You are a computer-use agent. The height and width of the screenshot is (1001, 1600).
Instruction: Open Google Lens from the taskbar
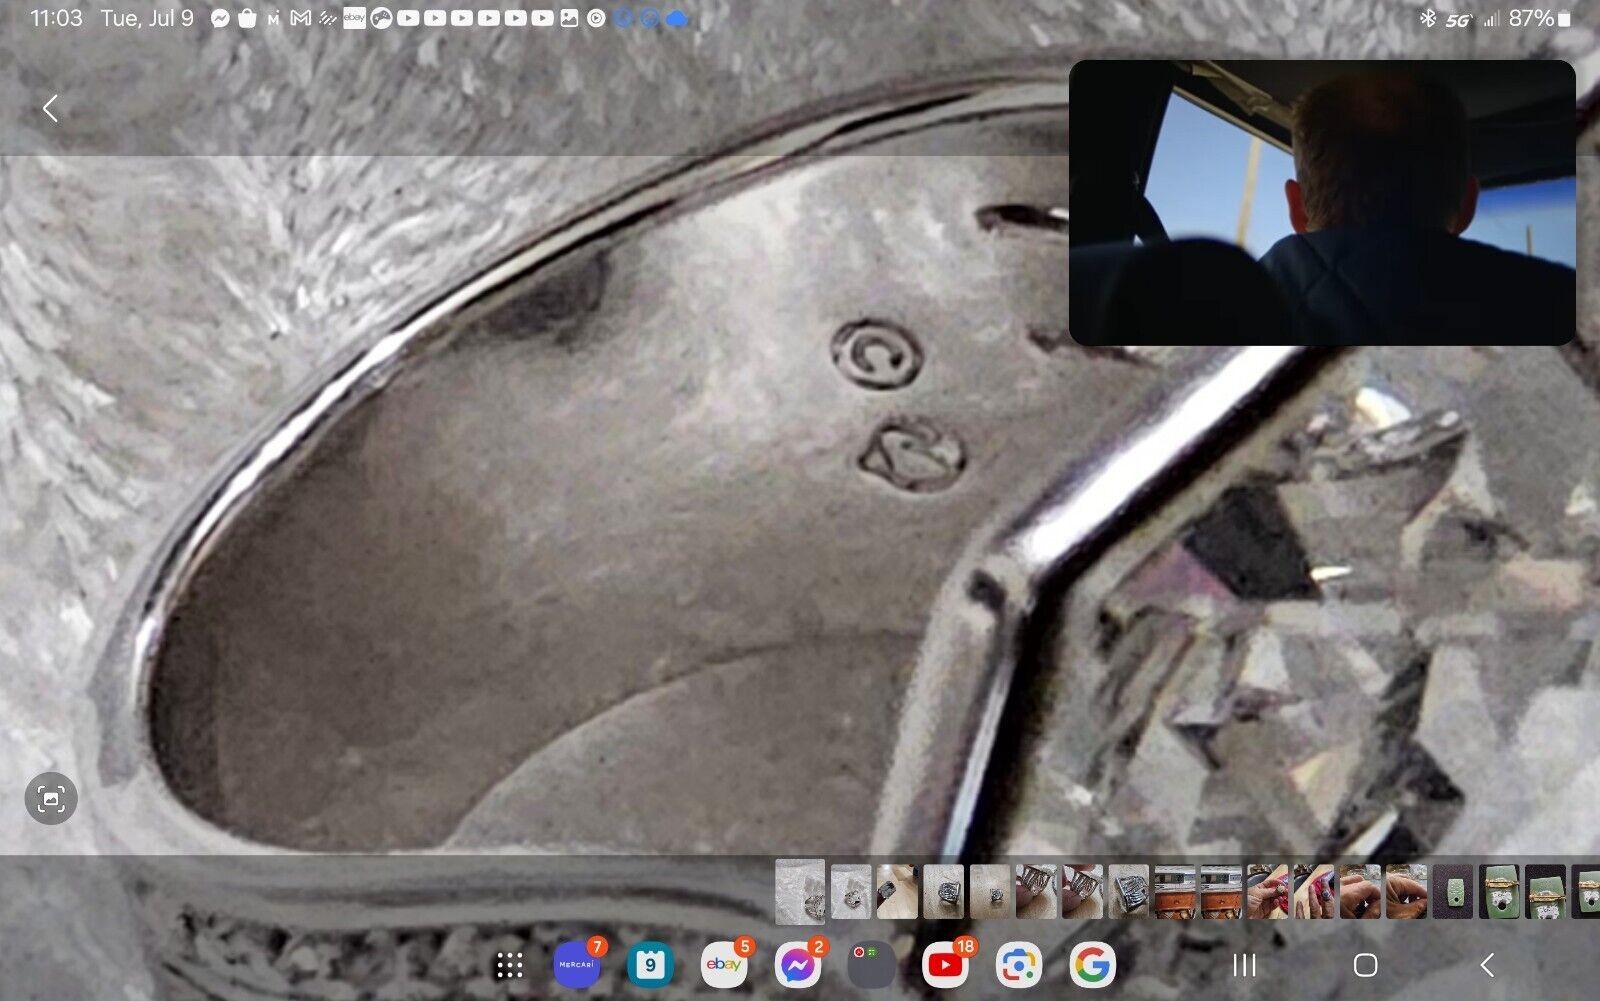pyautogui.click(x=1018, y=965)
